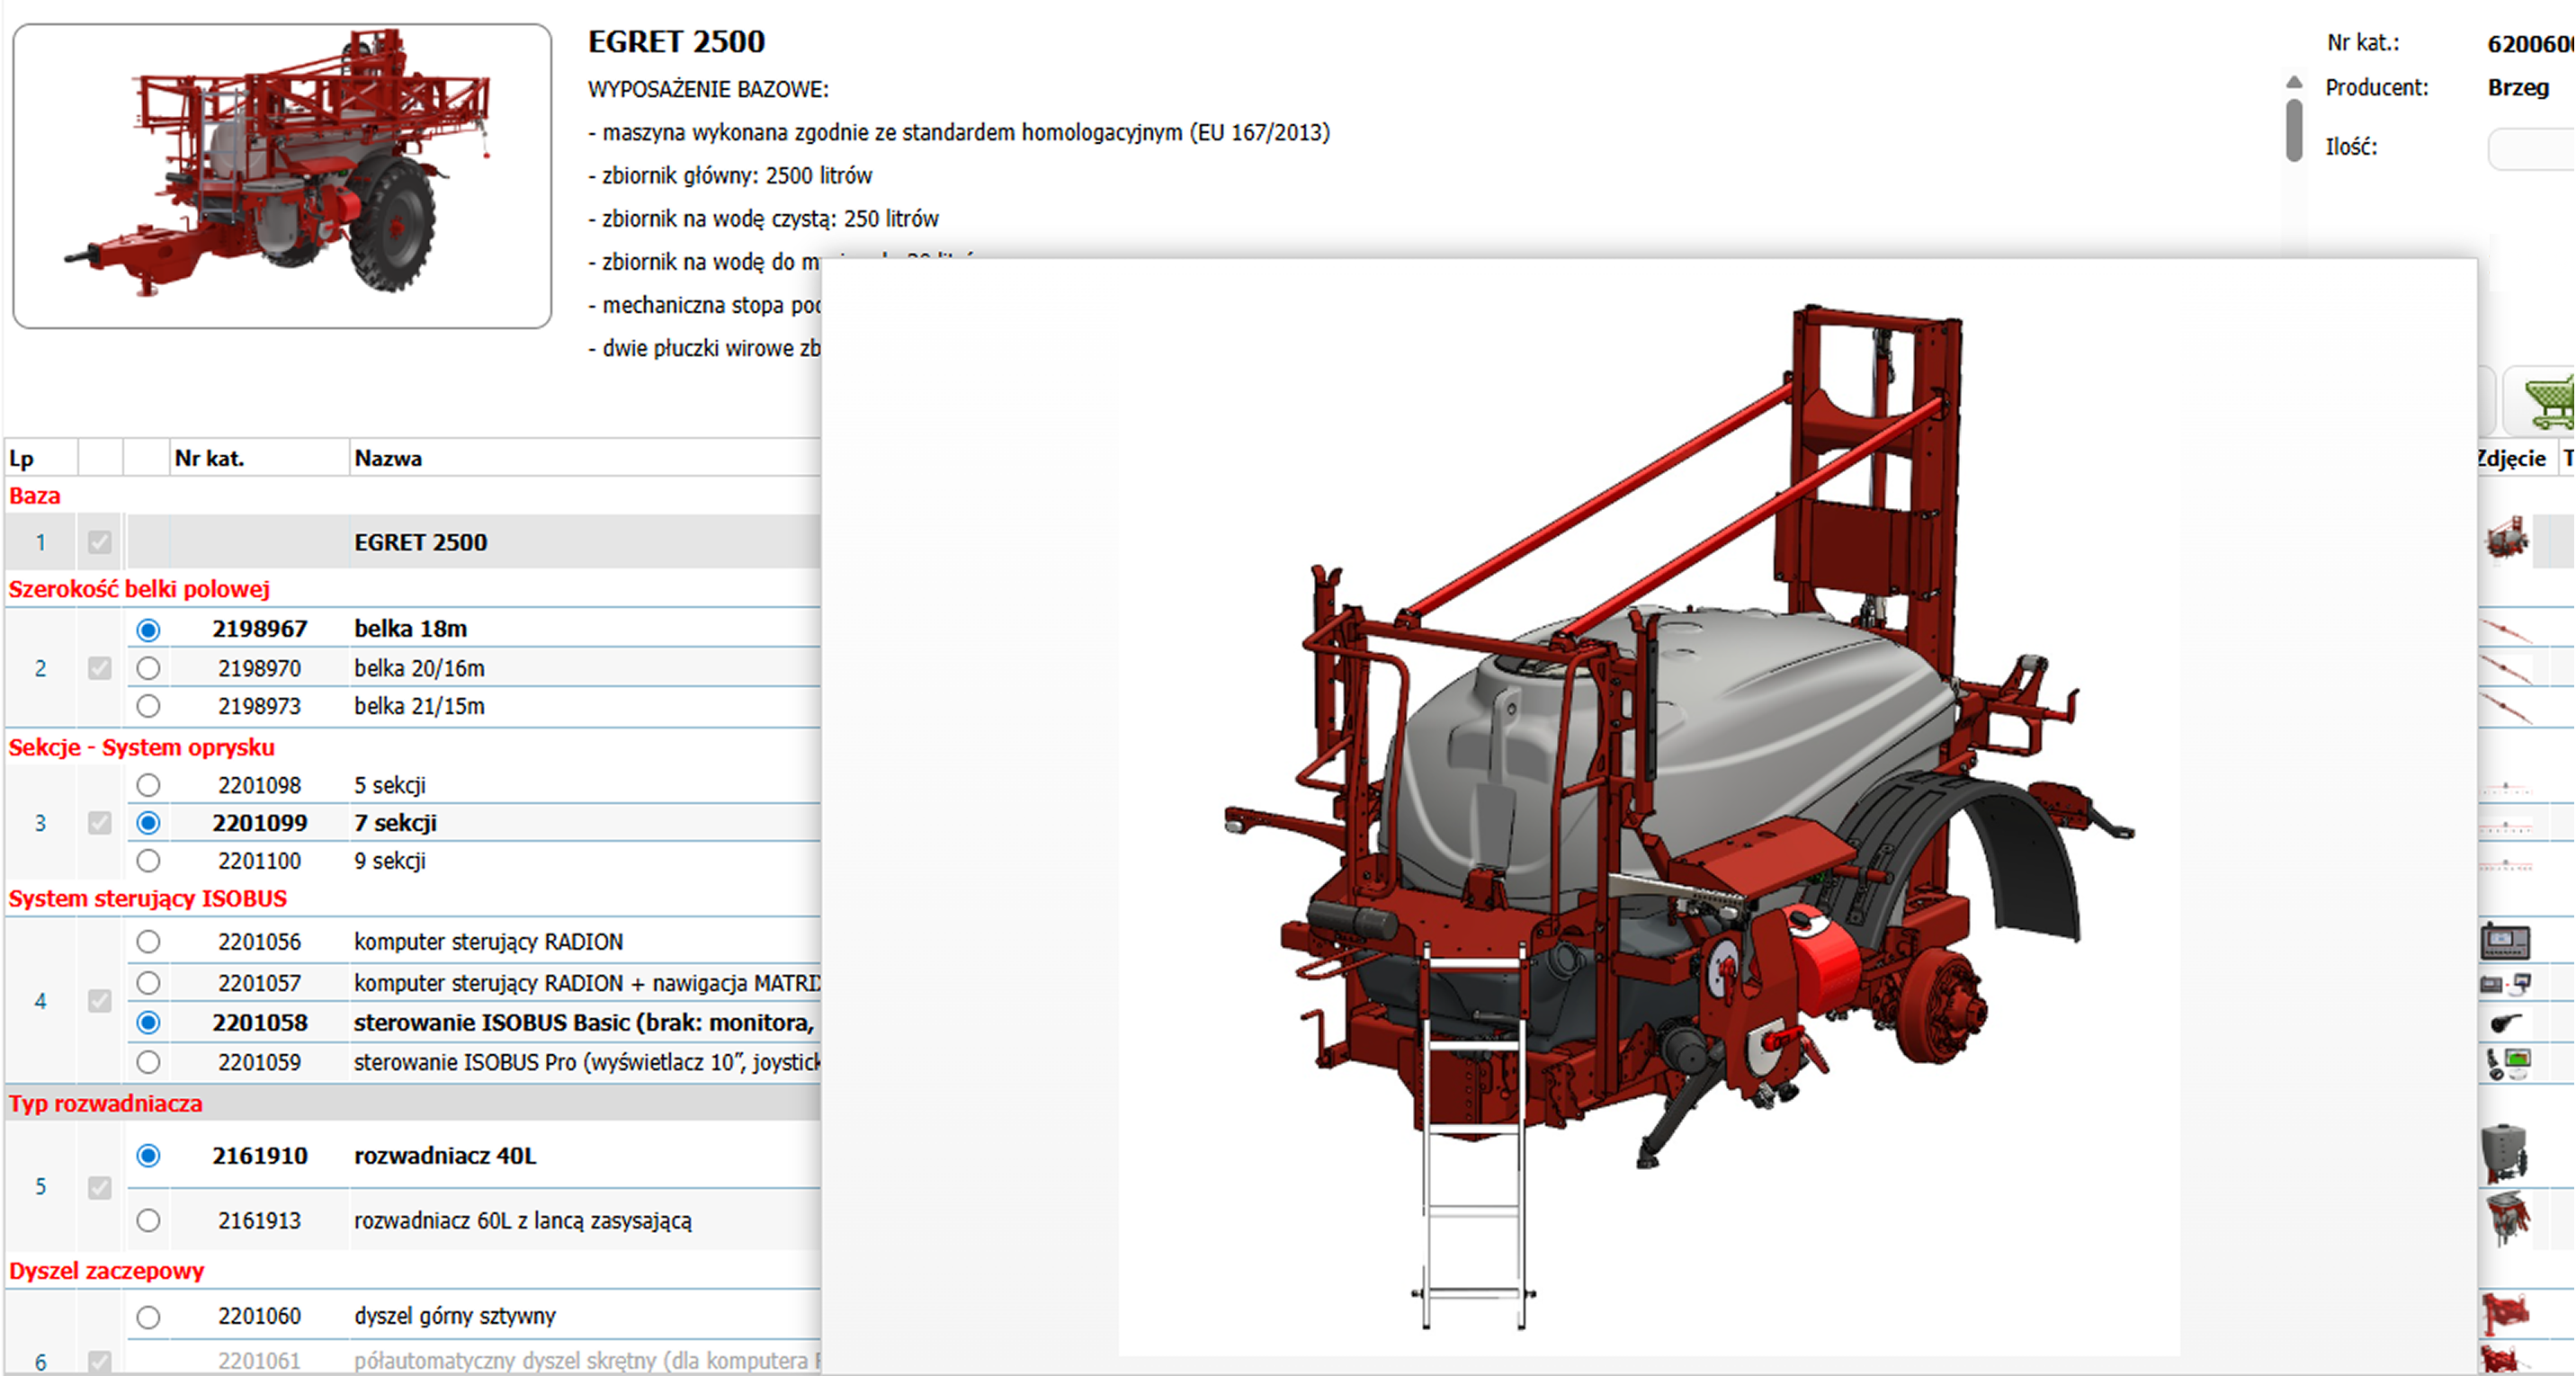This screenshot has height=1376, width=2576.
Task: Toggle the checkbox in row 4
Action: [x=99, y=1001]
